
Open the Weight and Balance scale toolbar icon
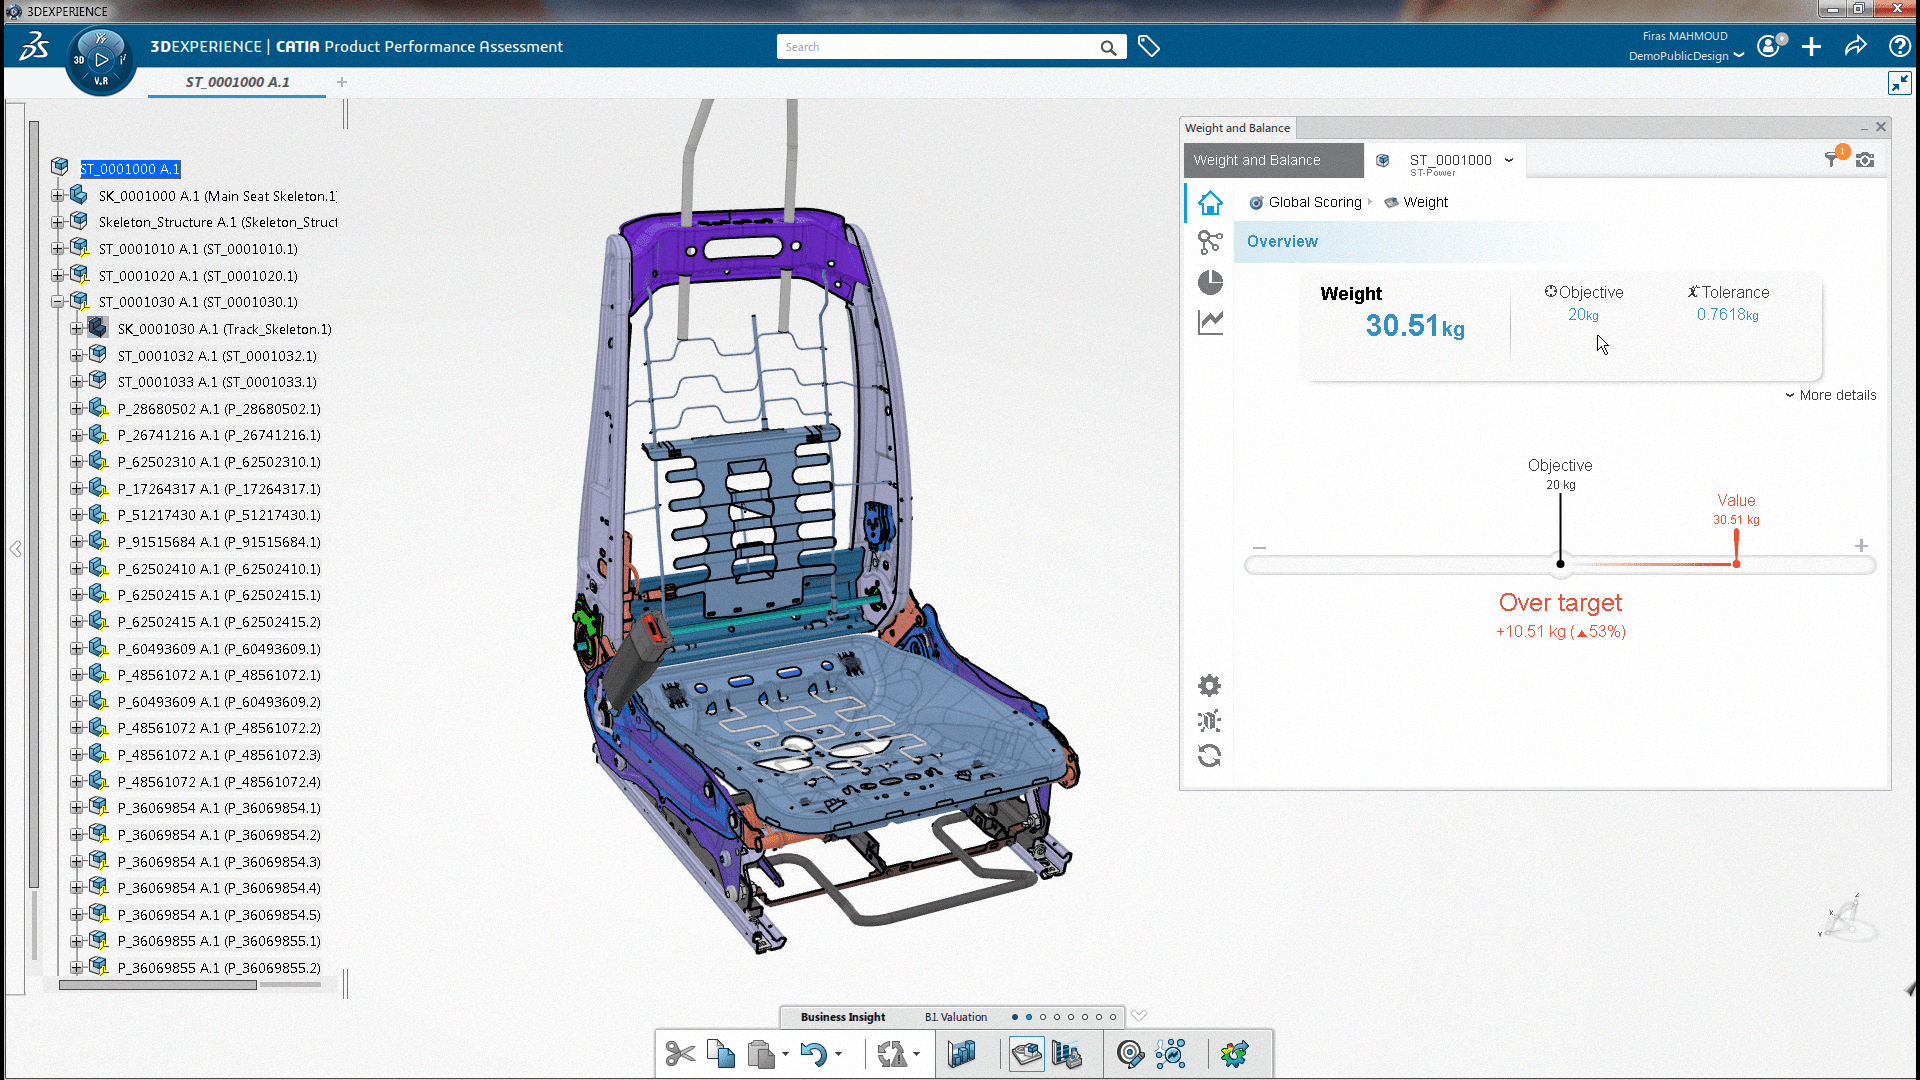pyautogui.click(x=1026, y=1054)
